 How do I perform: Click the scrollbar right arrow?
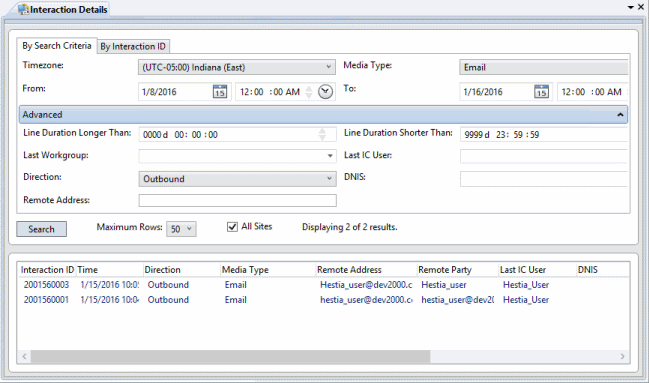pos(623,357)
